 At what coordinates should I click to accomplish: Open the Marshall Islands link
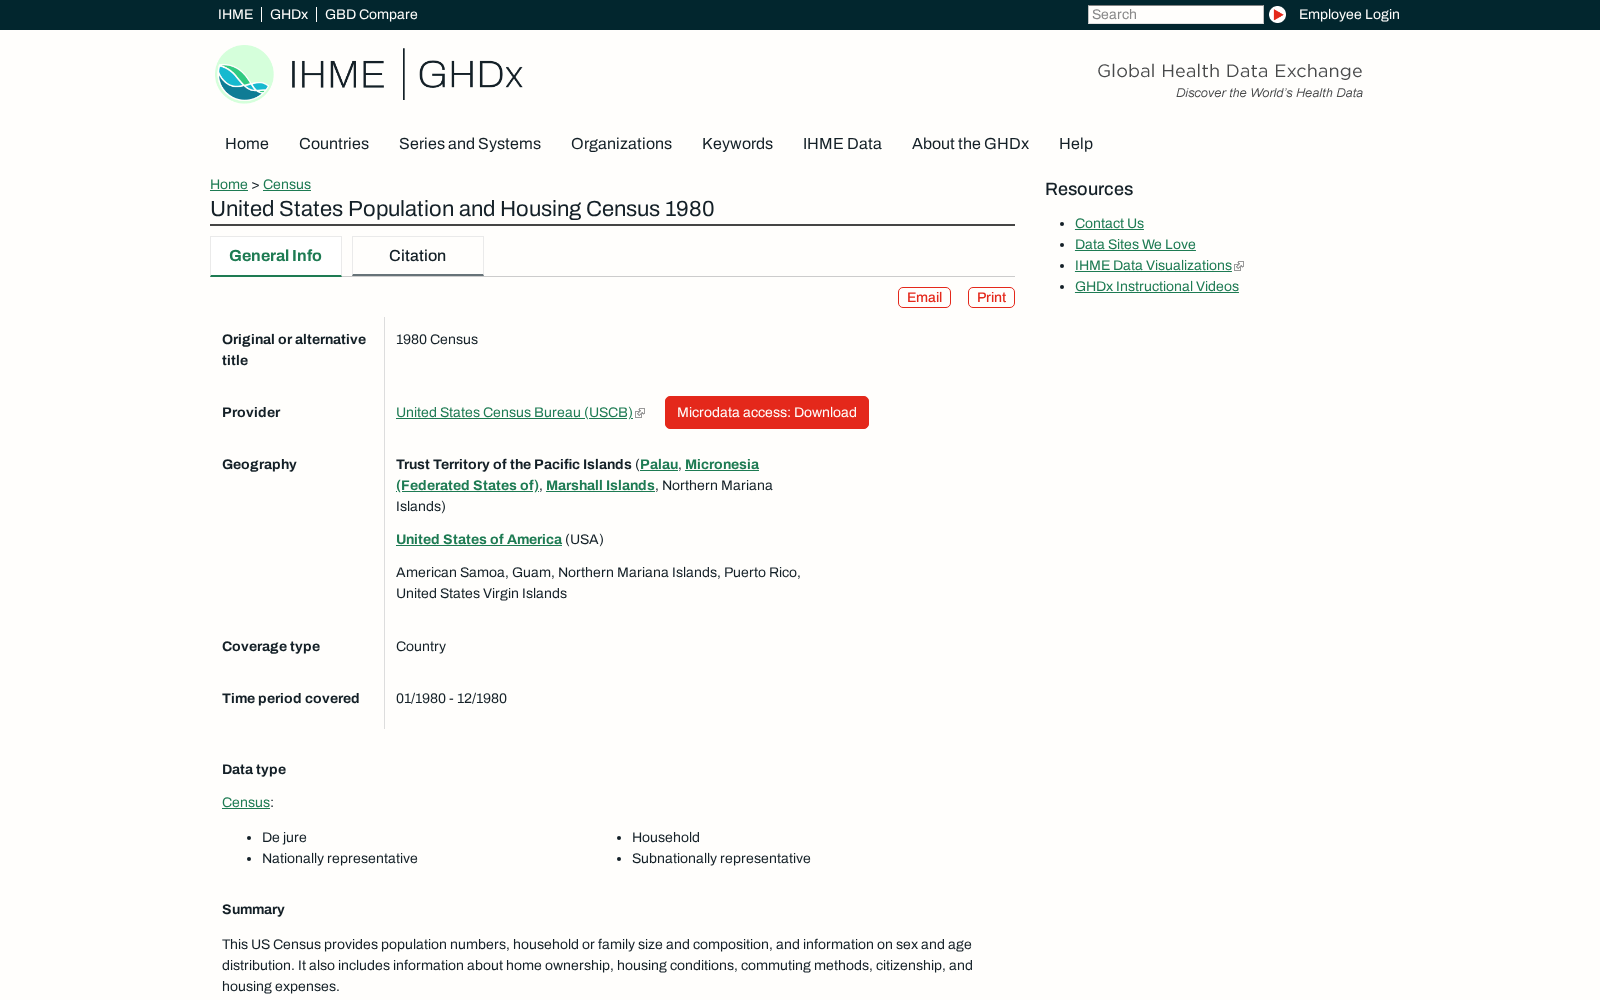click(600, 485)
